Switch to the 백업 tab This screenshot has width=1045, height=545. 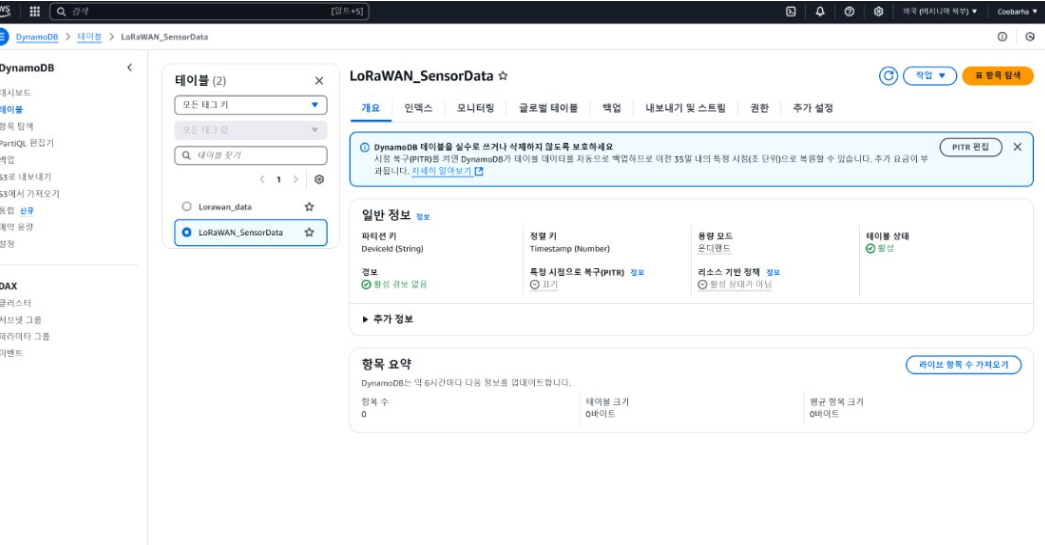tap(612, 108)
